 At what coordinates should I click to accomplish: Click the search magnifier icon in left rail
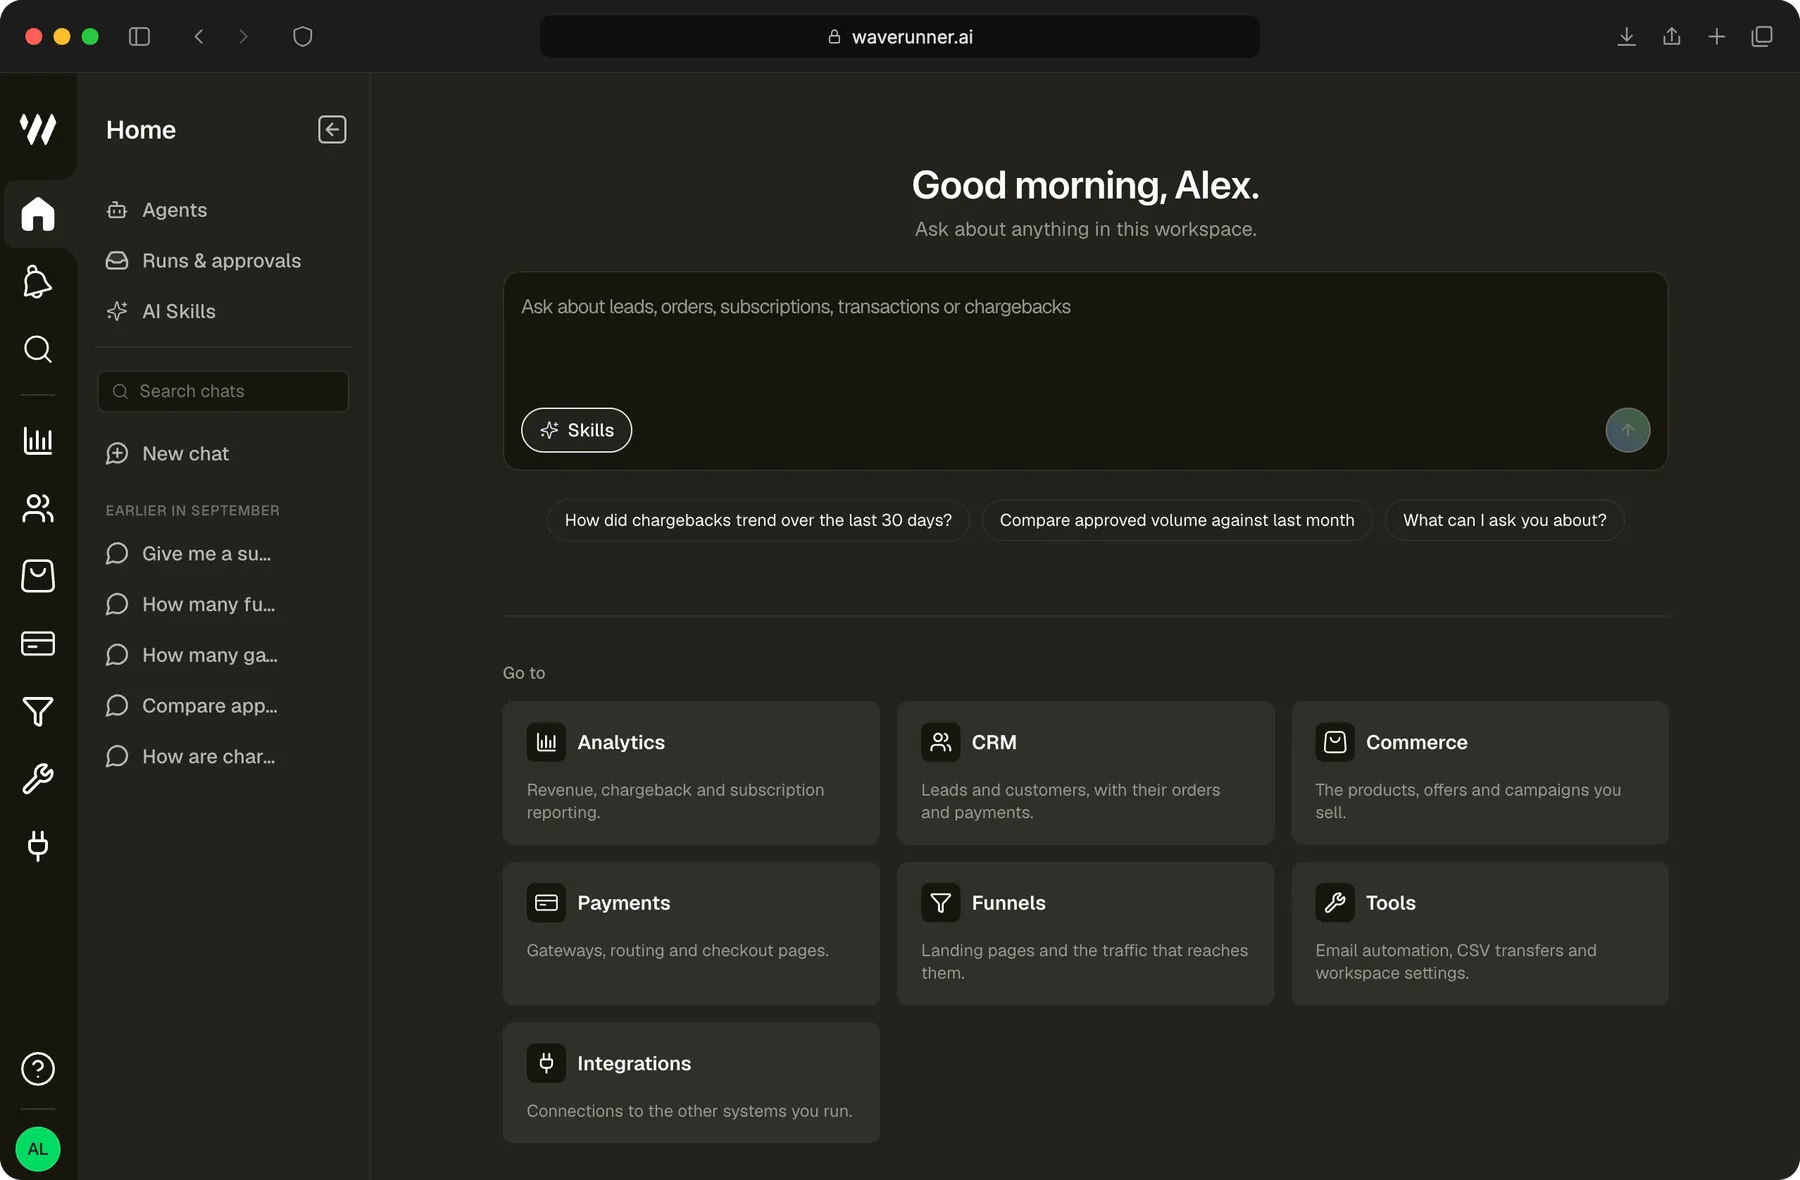[x=38, y=349]
